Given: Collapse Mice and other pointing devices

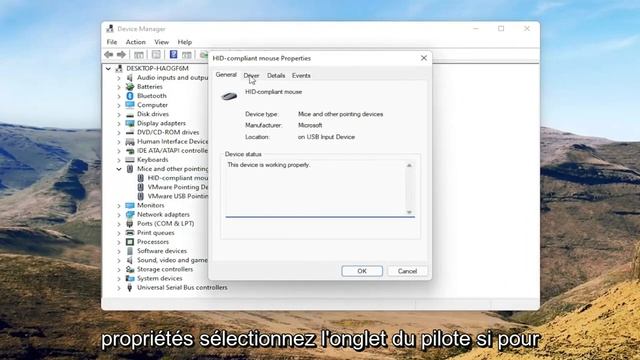Looking at the screenshot, I should click(119, 169).
